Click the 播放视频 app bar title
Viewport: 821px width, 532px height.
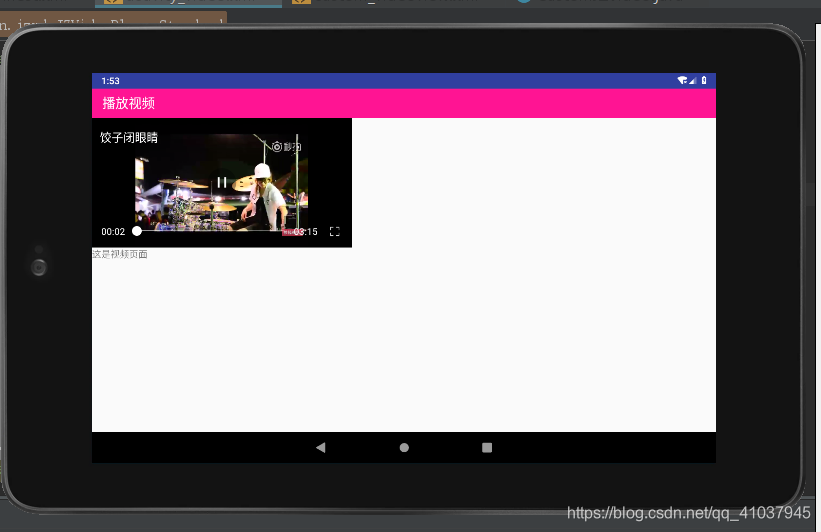click(128, 103)
